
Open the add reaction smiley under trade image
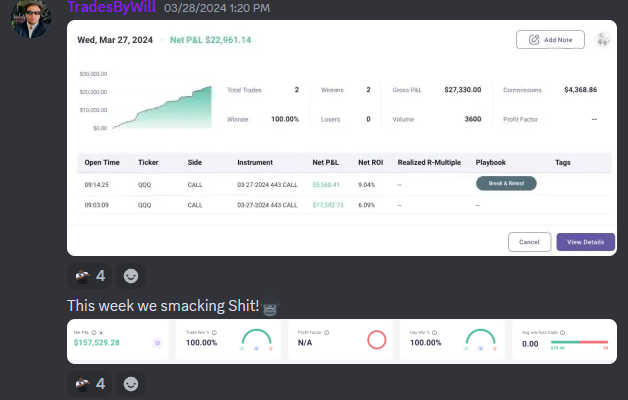click(x=131, y=275)
